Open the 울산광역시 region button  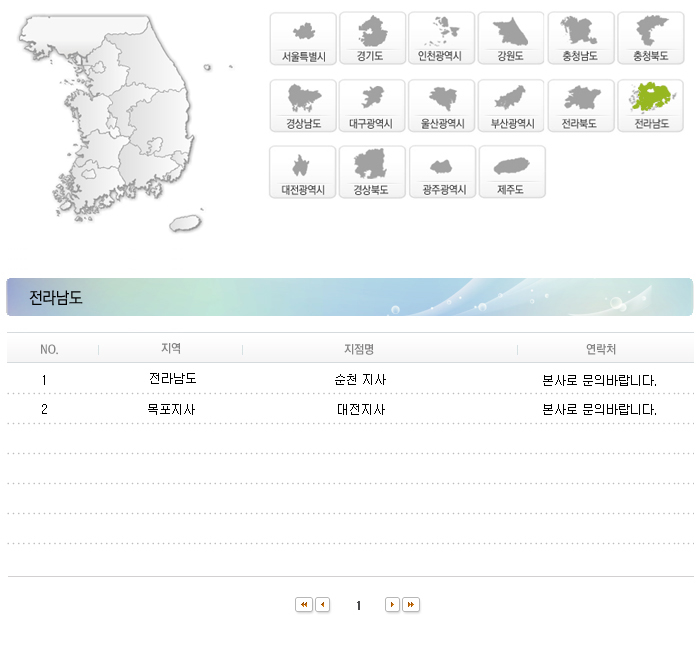pyautogui.click(x=441, y=106)
